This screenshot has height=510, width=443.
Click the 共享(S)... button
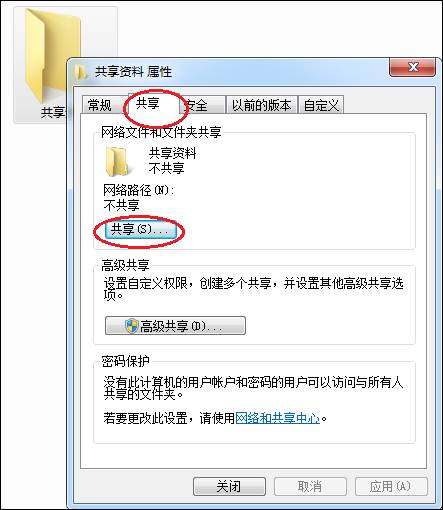coord(140,230)
